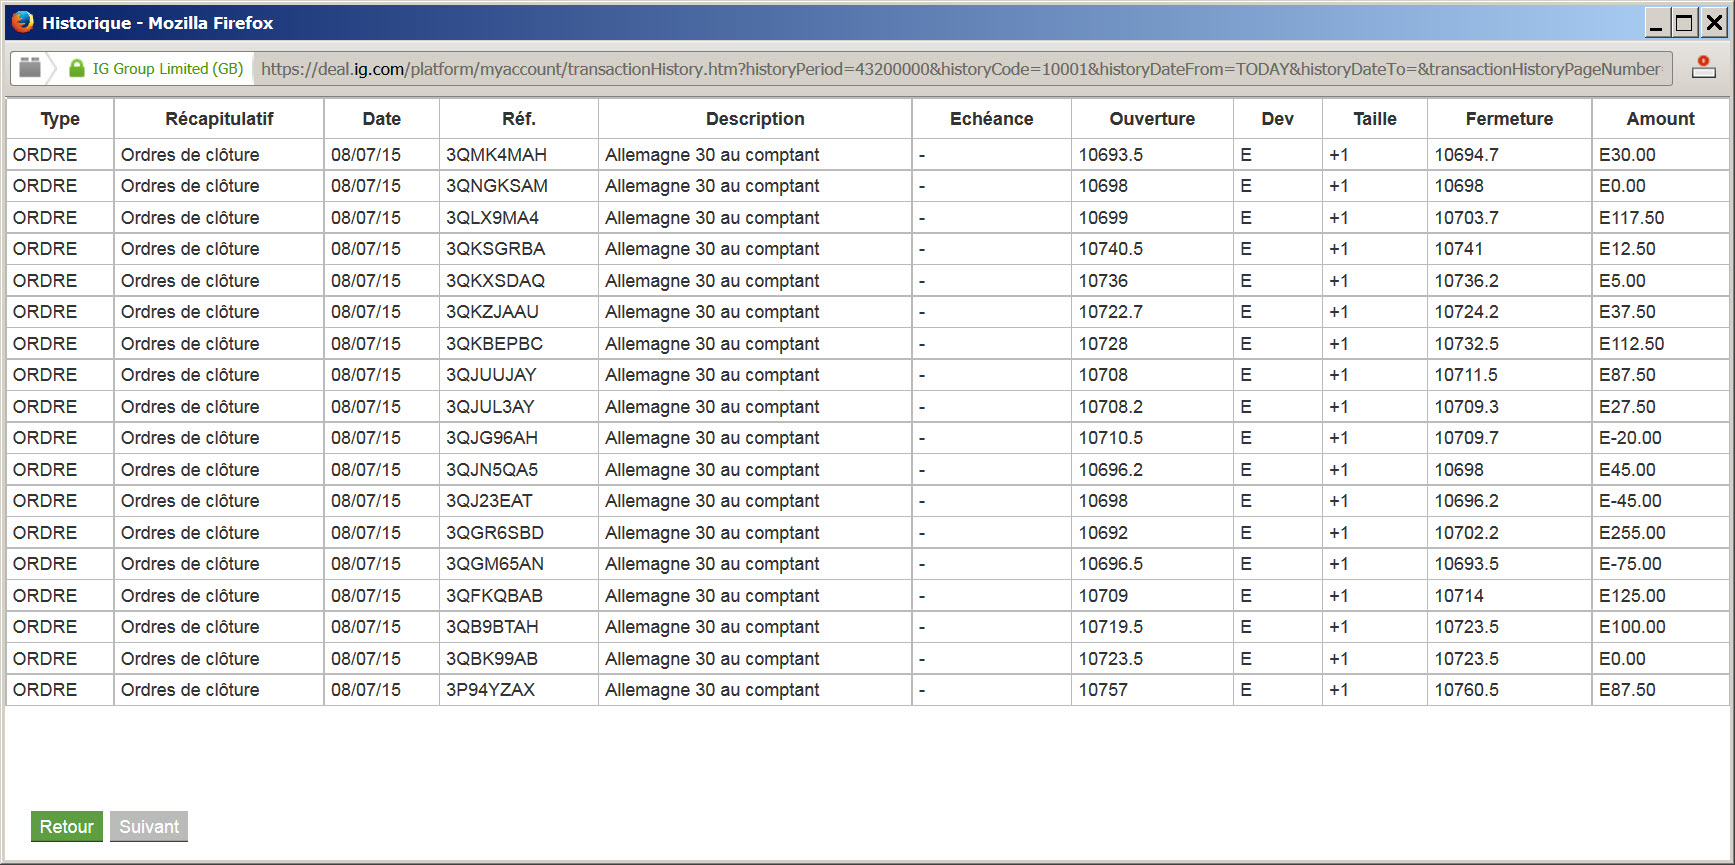Select reference 3QLX9MA4
Screen dimensions: 1735x865
493,218
